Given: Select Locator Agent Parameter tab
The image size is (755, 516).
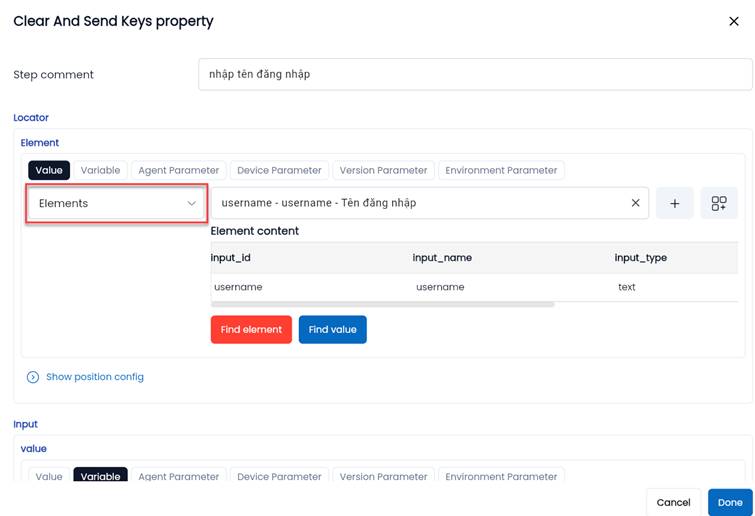Looking at the screenshot, I should [179, 170].
